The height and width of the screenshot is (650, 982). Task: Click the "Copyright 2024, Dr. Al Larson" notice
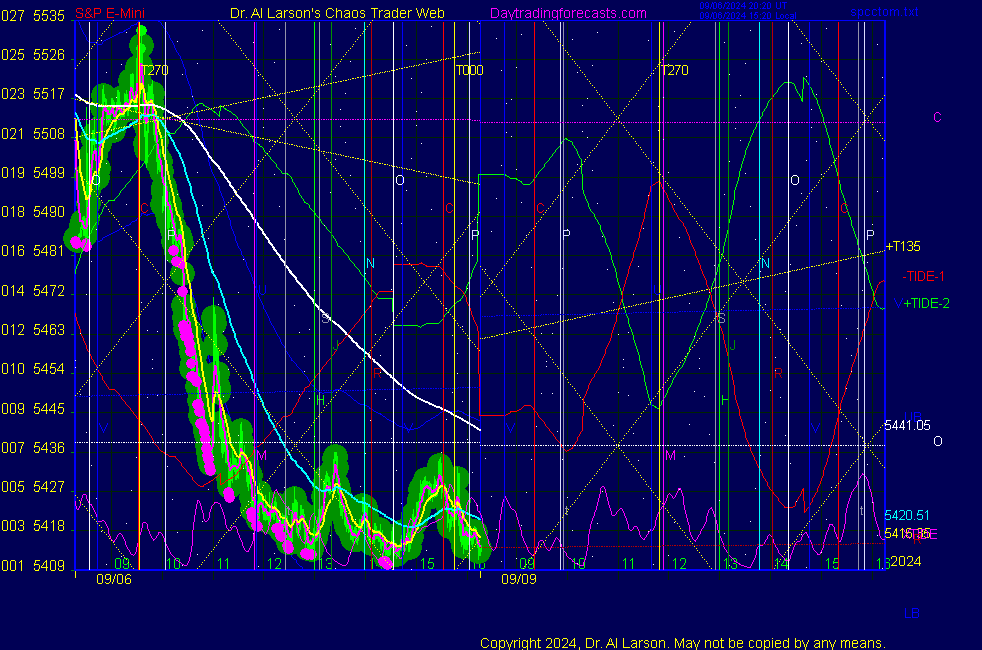[x=683, y=643]
